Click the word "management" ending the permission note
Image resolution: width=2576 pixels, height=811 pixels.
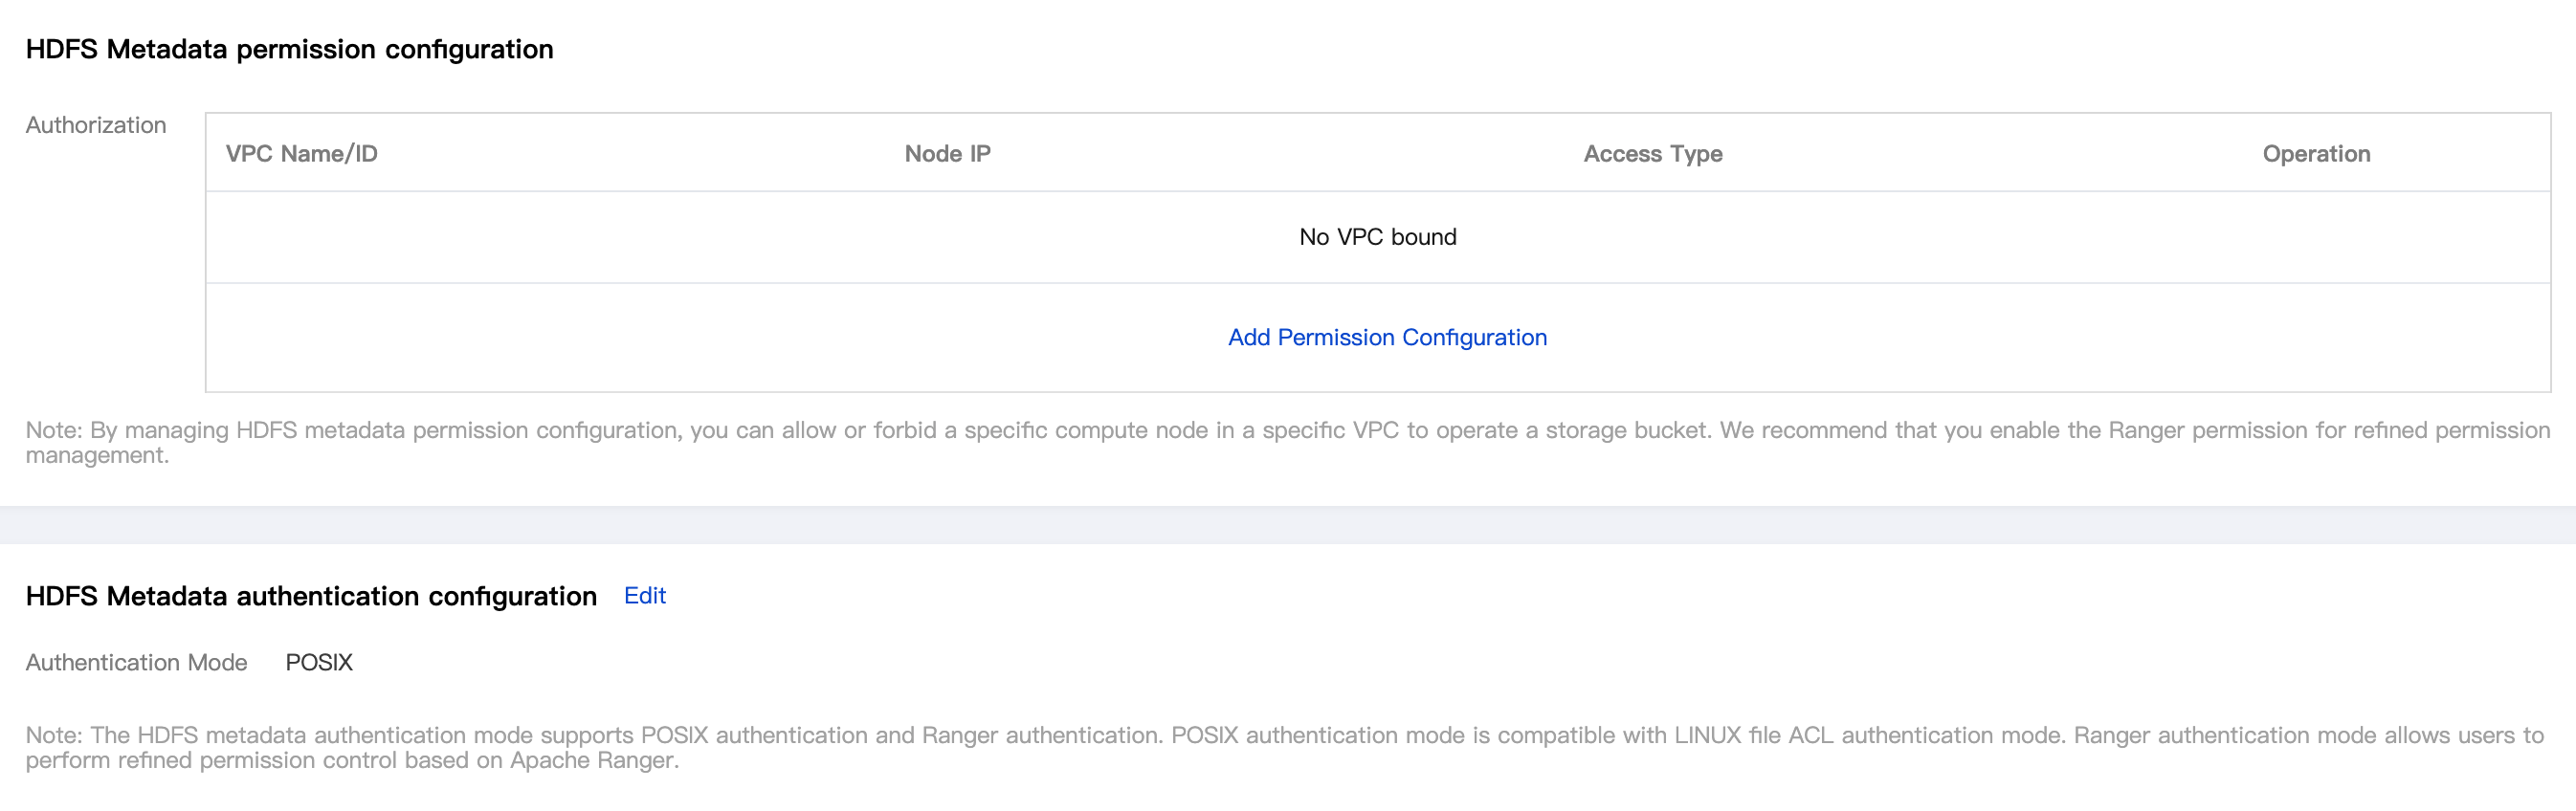pyautogui.click(x=95, y=456)
